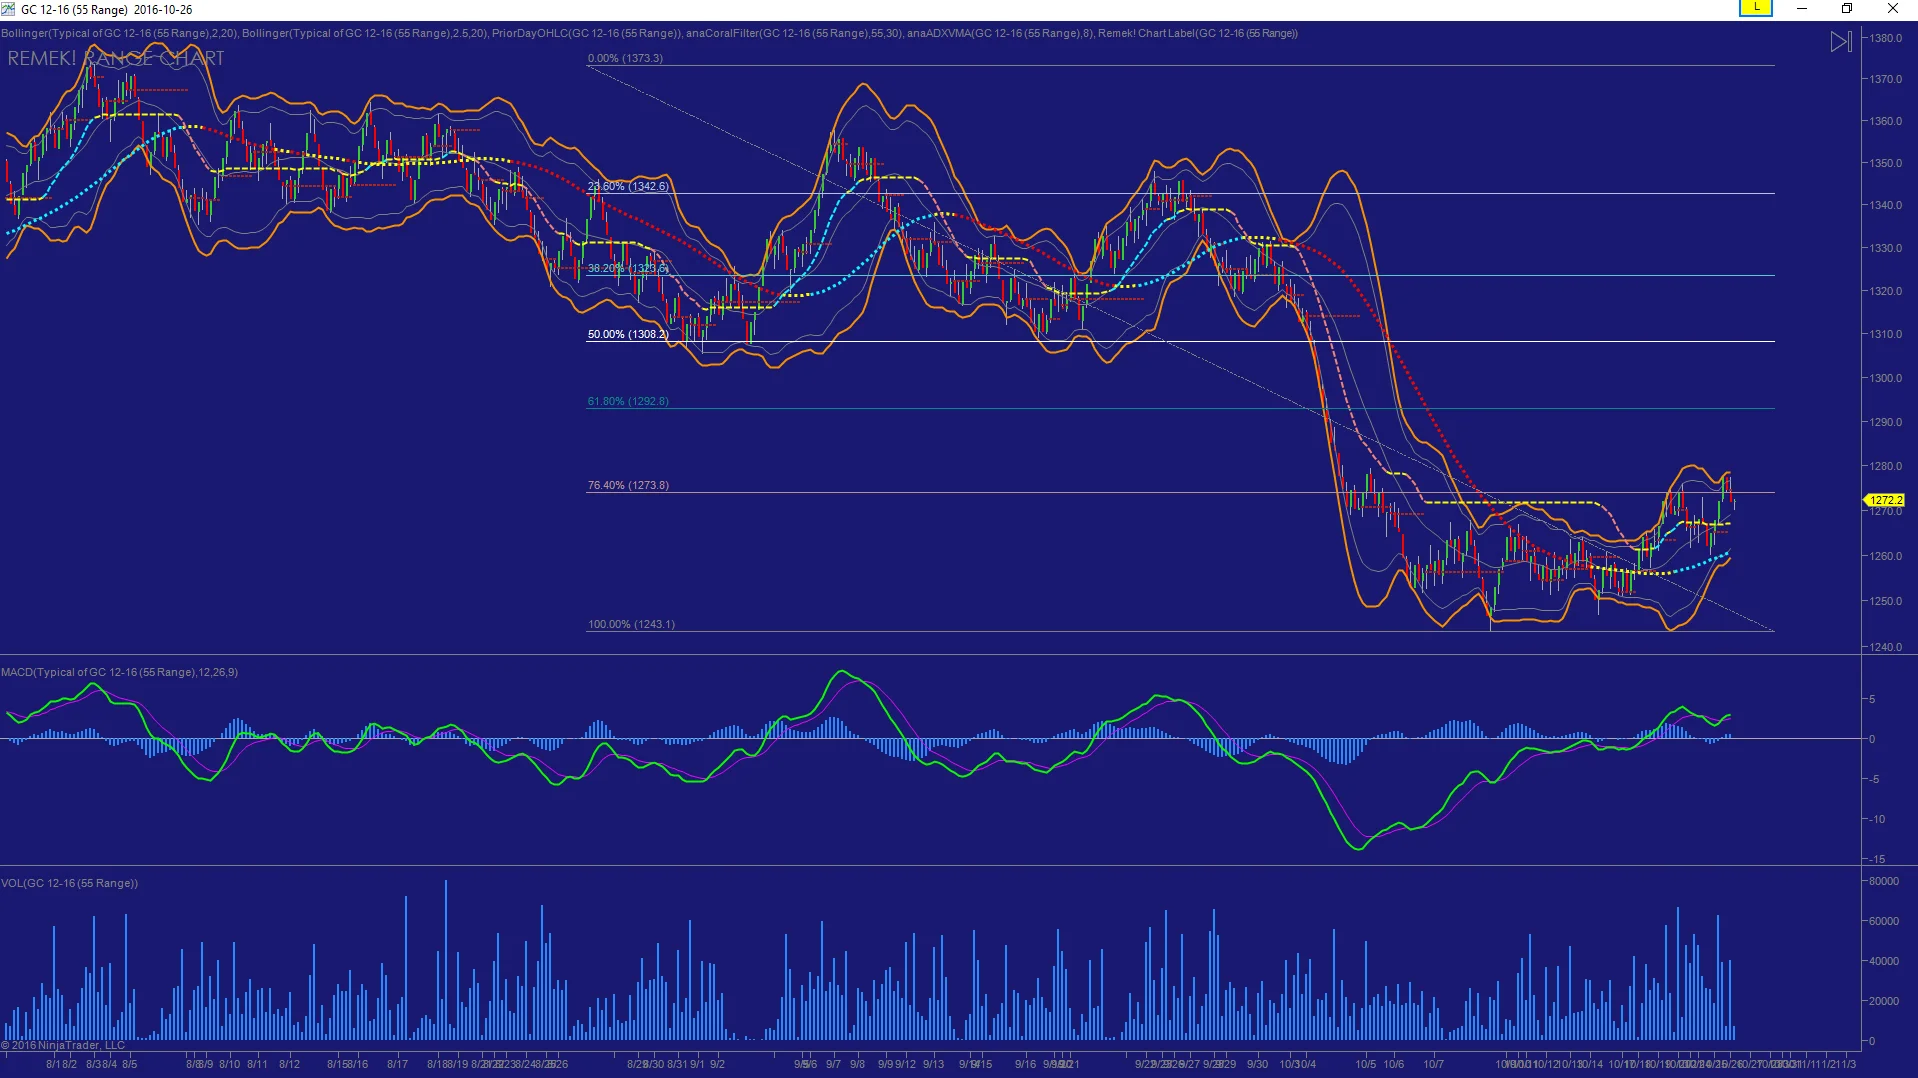1918x1078 pixels.
Task: Click the scroll-to-latest-bar arrow icon
Action: pos(1841,42)
